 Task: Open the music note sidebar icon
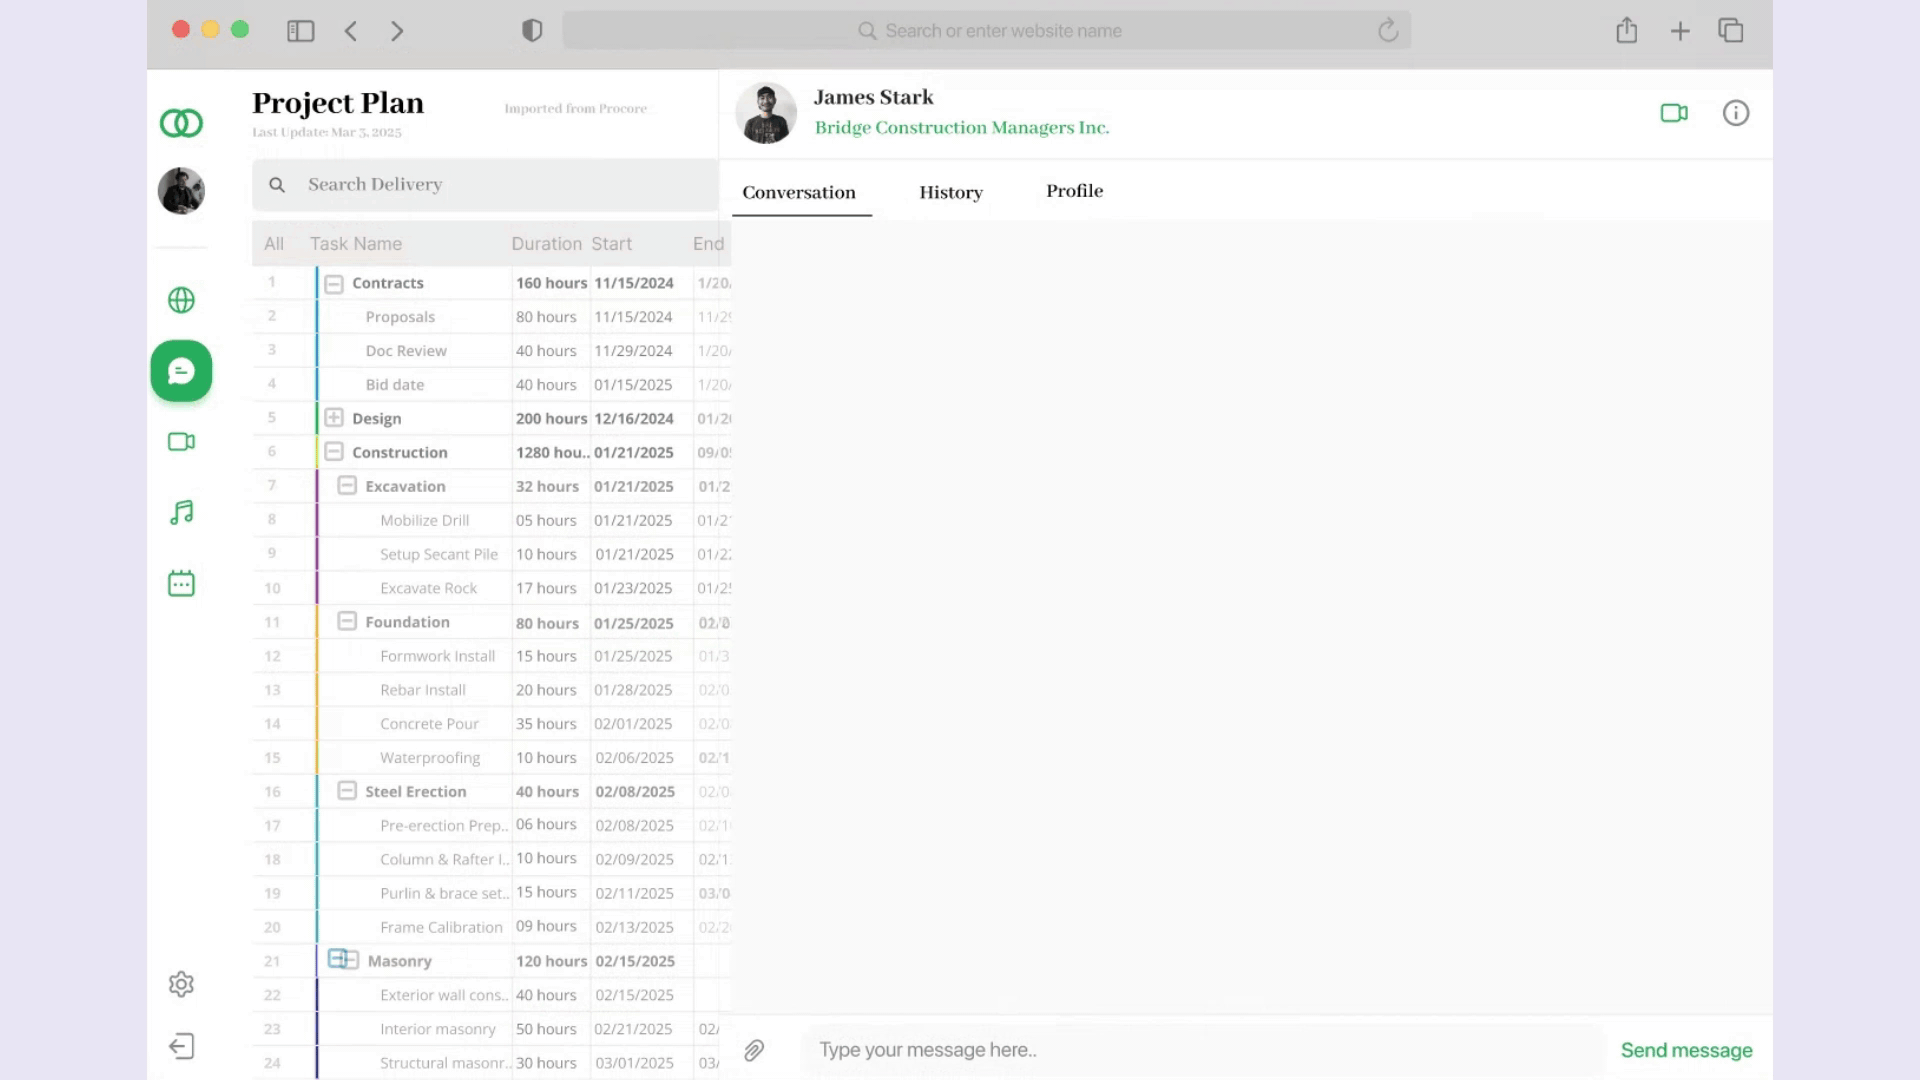point(181,513)
